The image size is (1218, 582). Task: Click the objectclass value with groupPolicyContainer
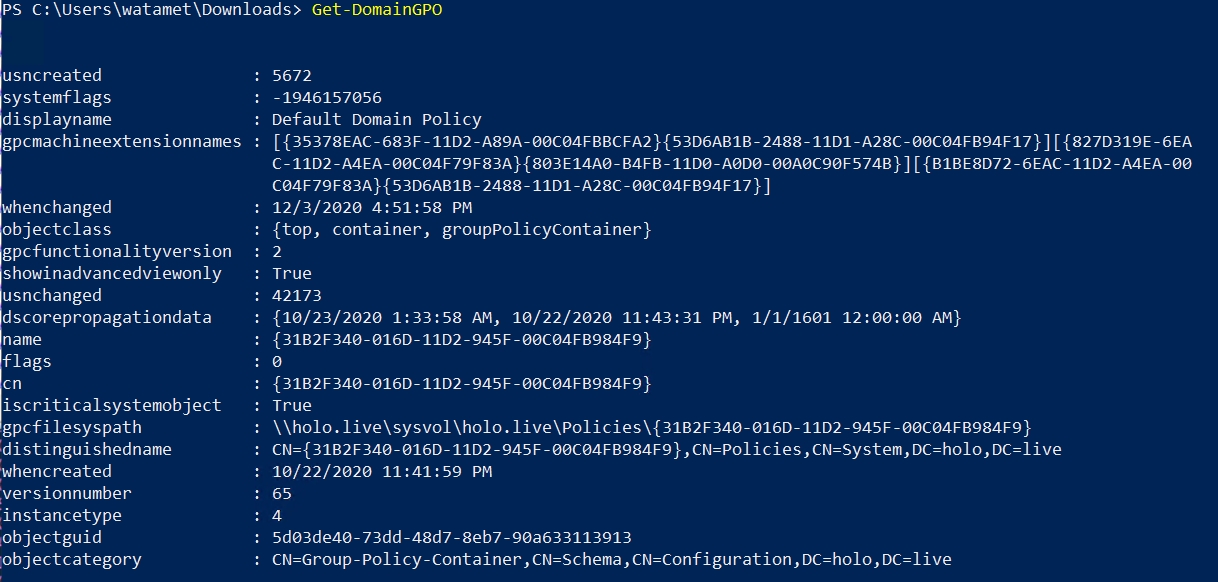(461, 229)
